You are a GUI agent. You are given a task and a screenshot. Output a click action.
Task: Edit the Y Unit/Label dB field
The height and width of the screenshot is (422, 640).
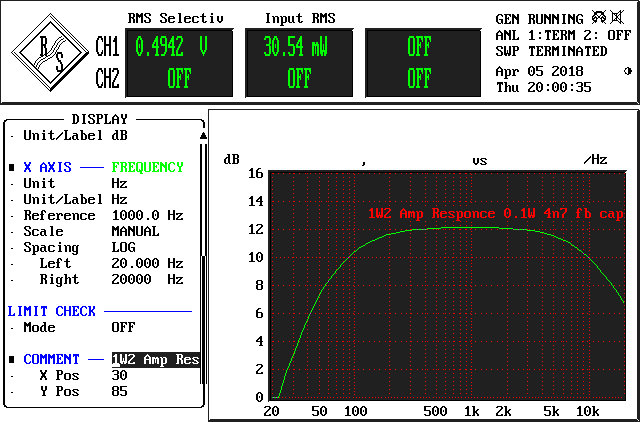point(119,135)
